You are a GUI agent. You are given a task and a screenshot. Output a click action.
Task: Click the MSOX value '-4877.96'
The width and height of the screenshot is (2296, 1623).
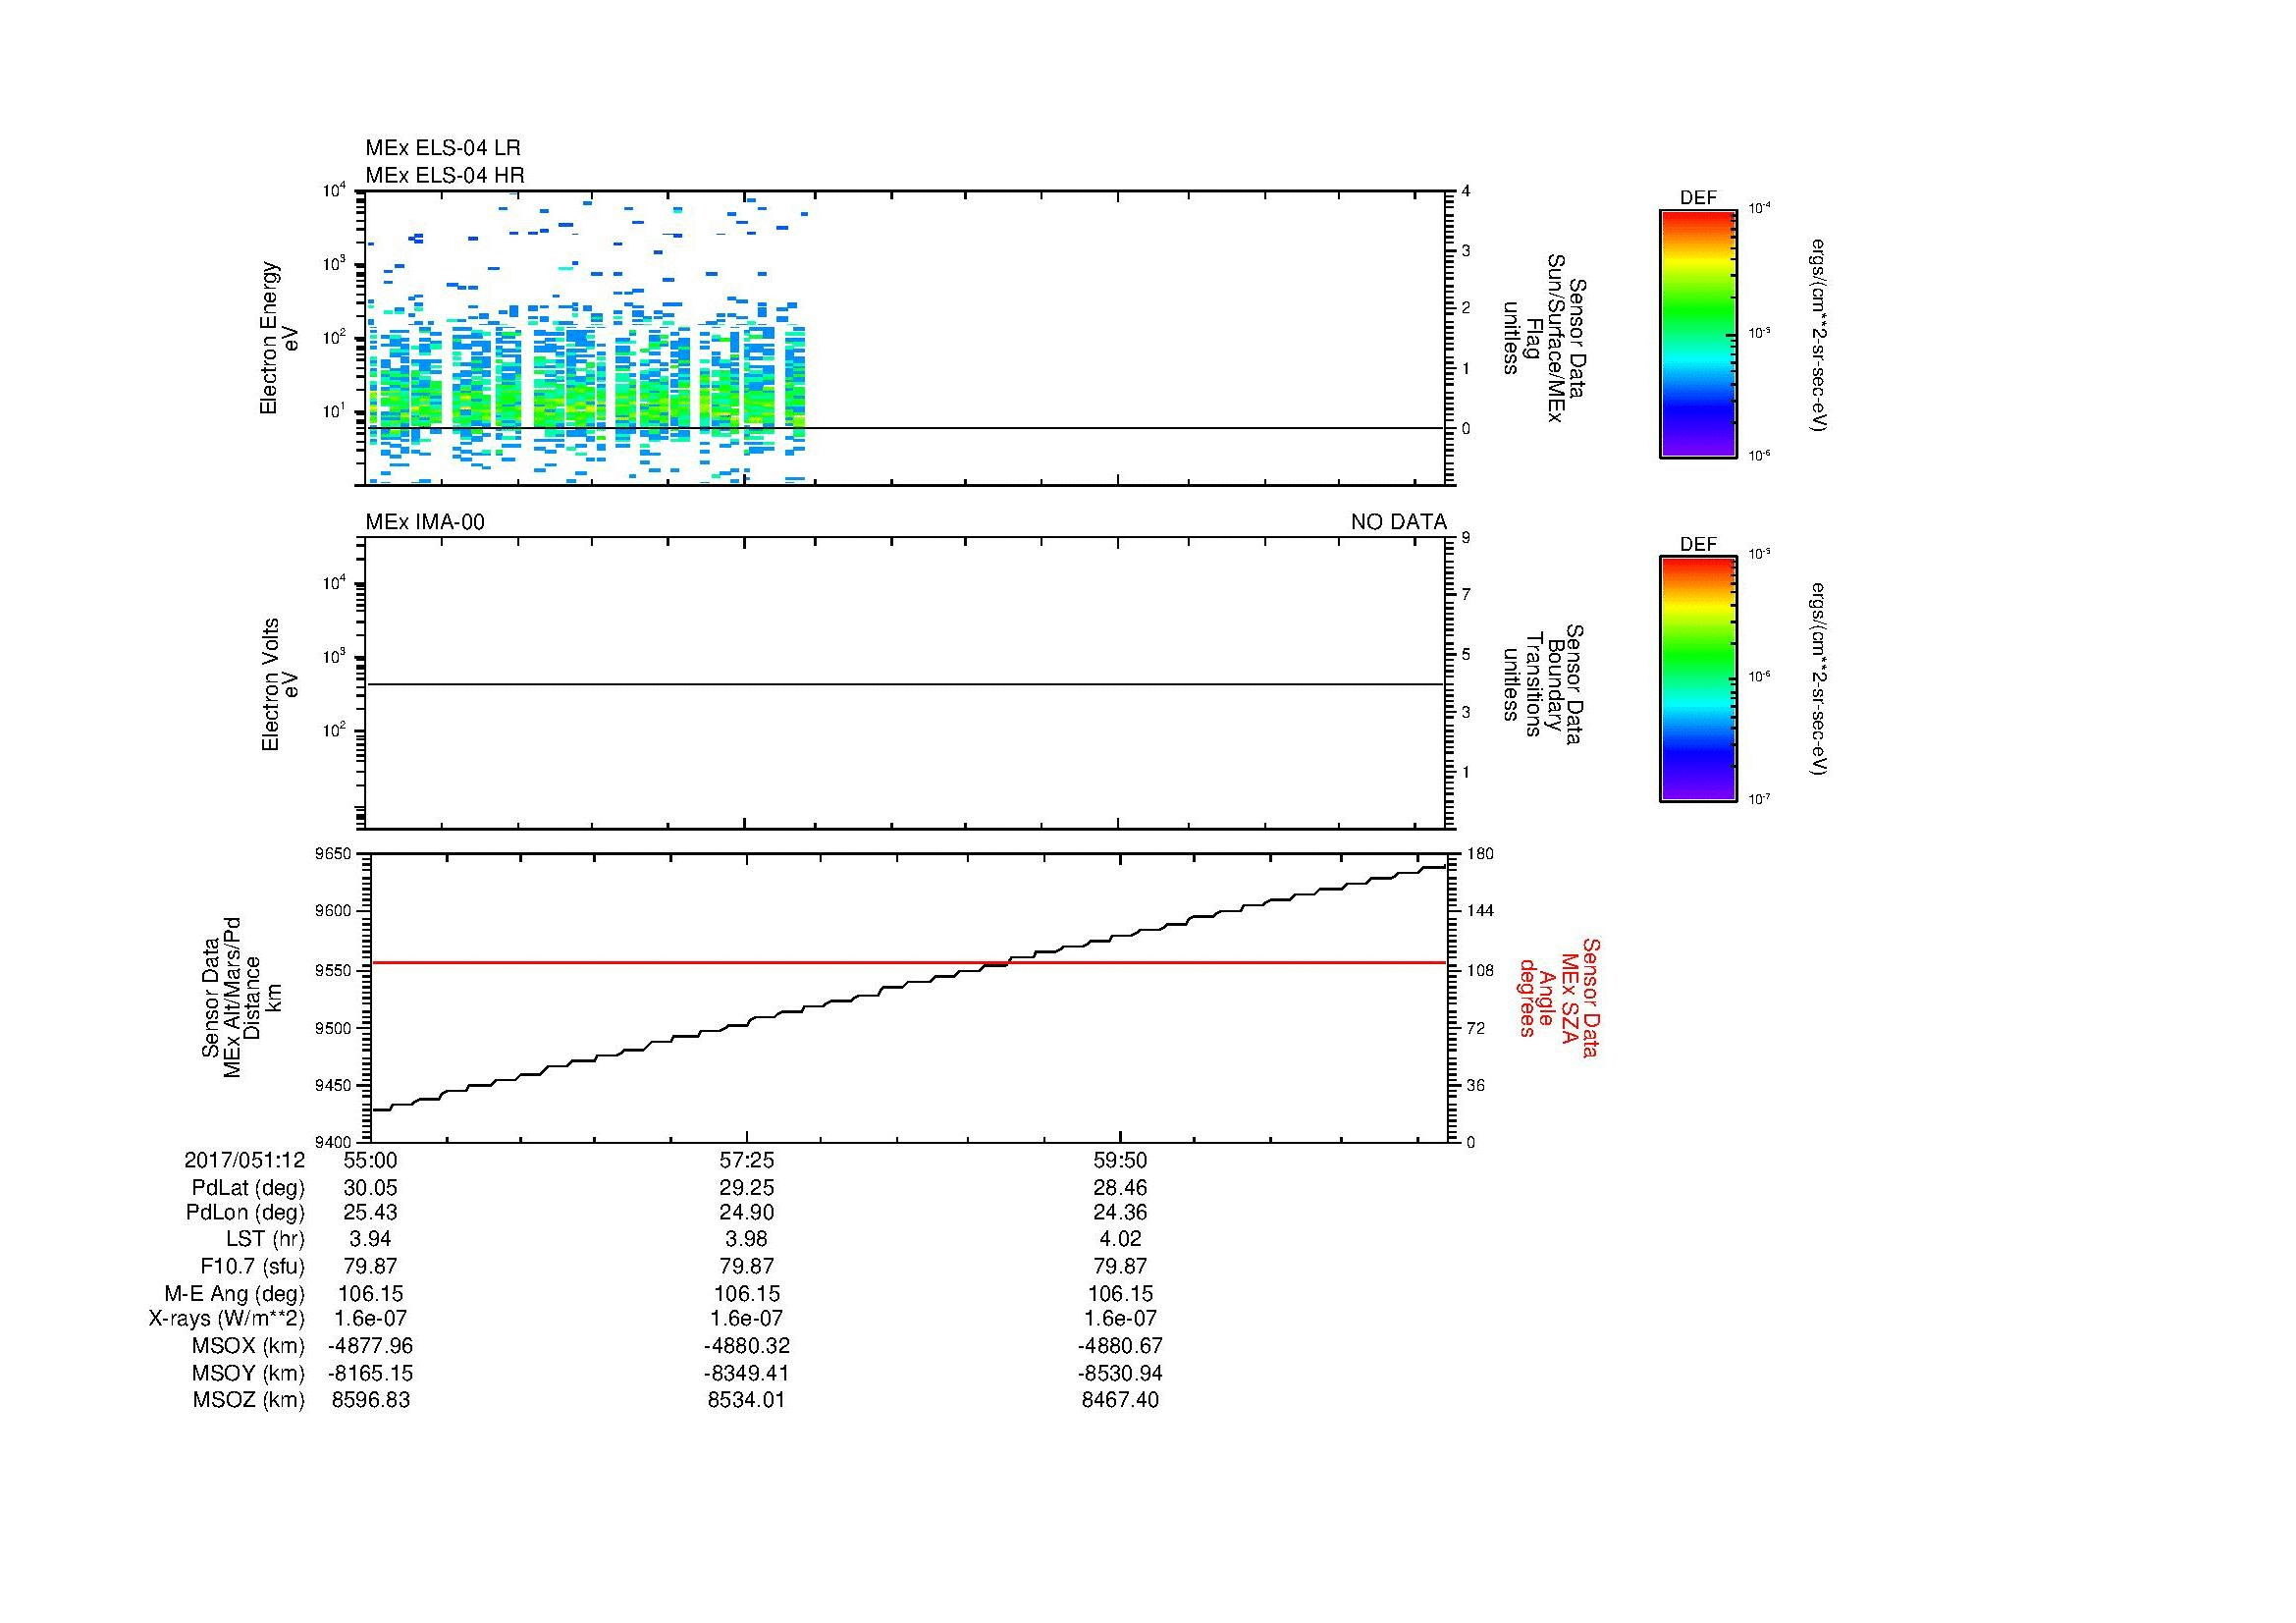point(371,1346)
